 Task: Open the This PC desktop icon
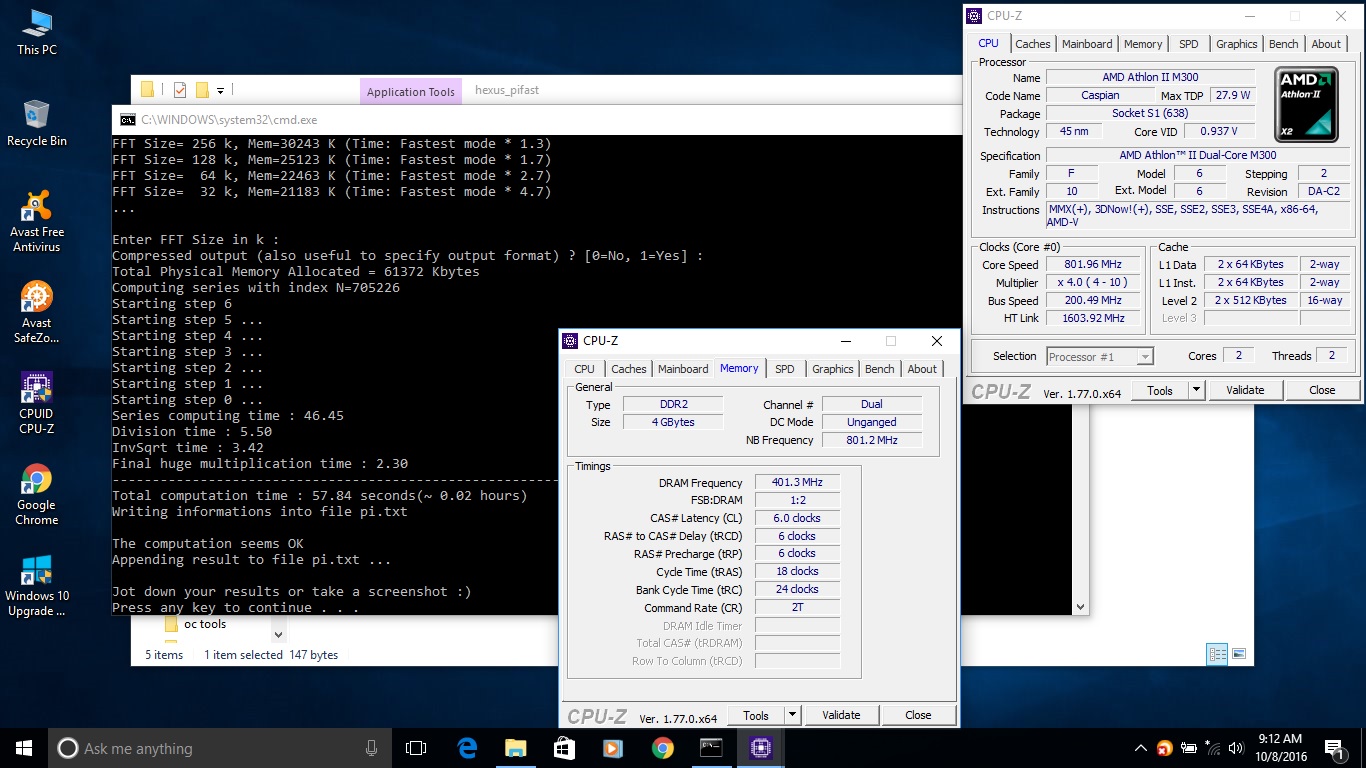[37, 32]
